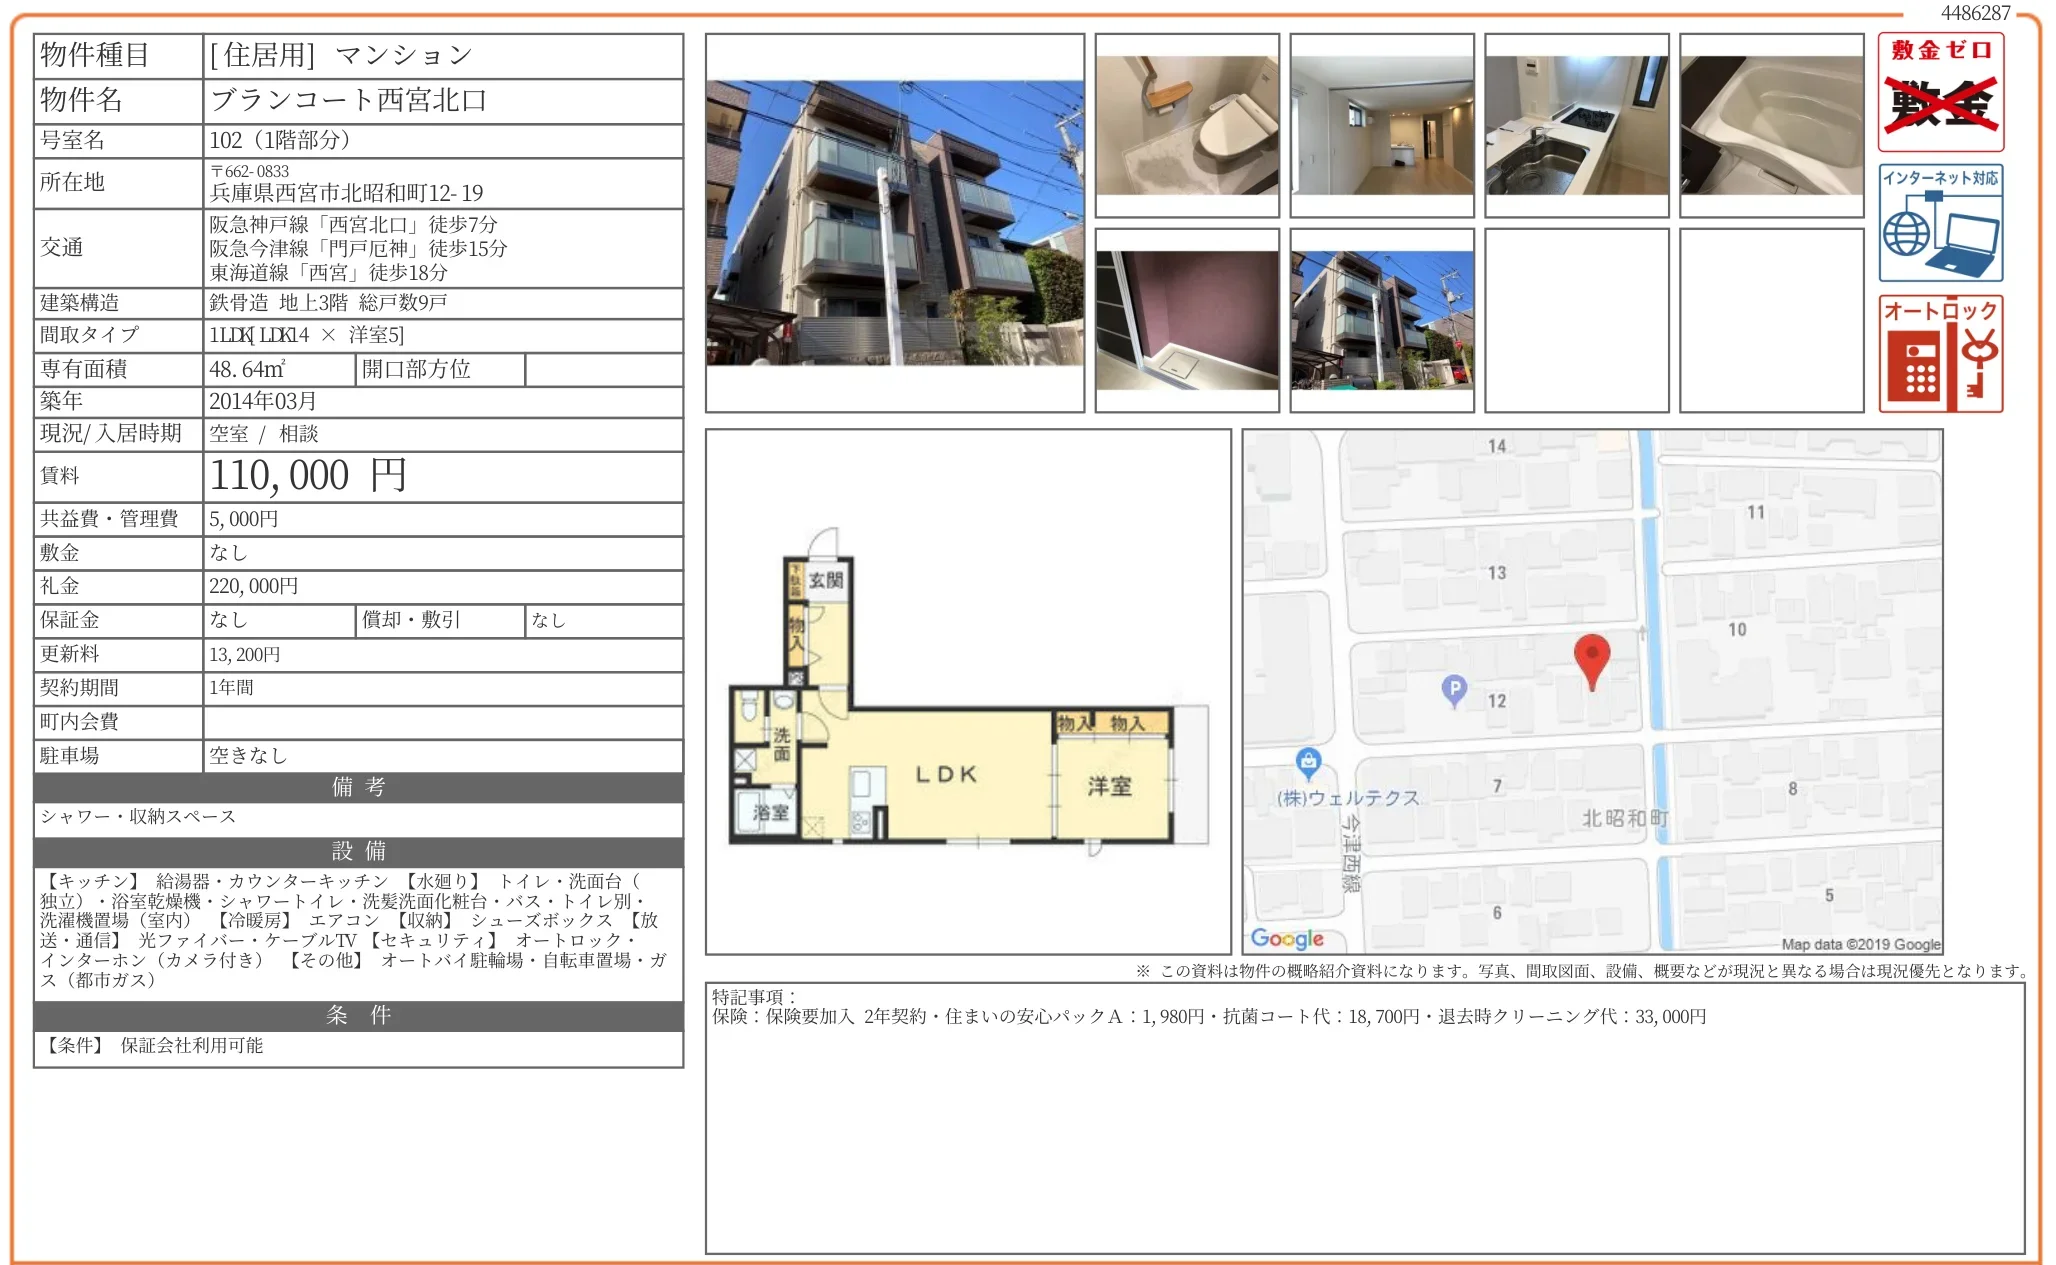Open the bathtub photo thumbnail
2056x1265 pixels.
[x=1771, y=125]
